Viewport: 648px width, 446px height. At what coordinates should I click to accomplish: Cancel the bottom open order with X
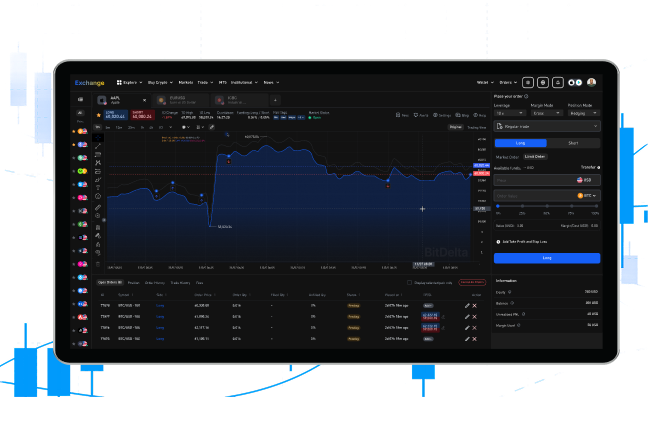tap(474, 339)
